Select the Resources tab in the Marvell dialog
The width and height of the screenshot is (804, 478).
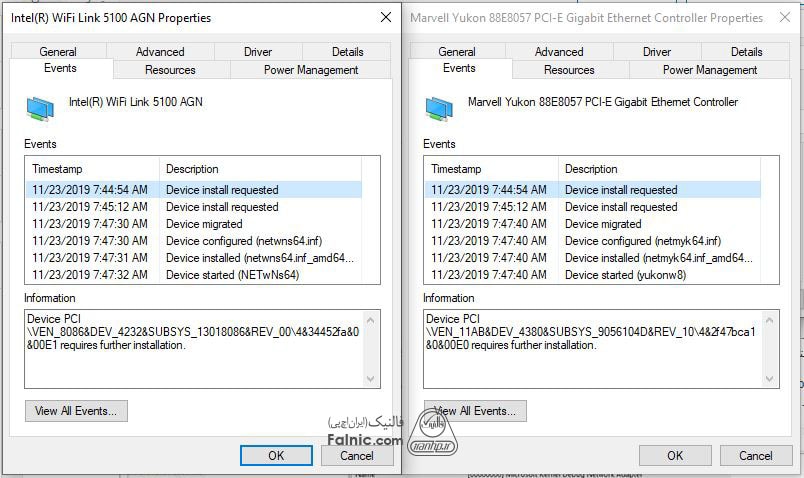[x=569, y=70]
